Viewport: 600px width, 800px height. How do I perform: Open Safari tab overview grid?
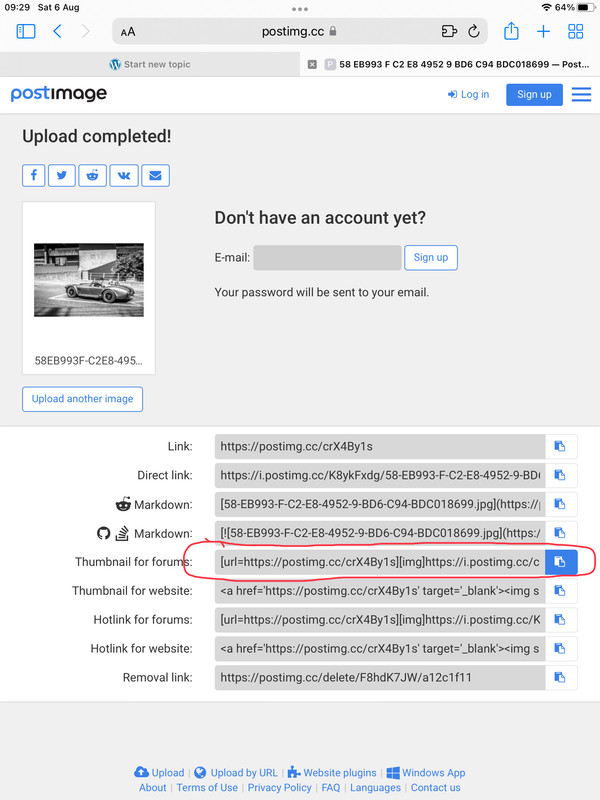[x=576, y=32]
